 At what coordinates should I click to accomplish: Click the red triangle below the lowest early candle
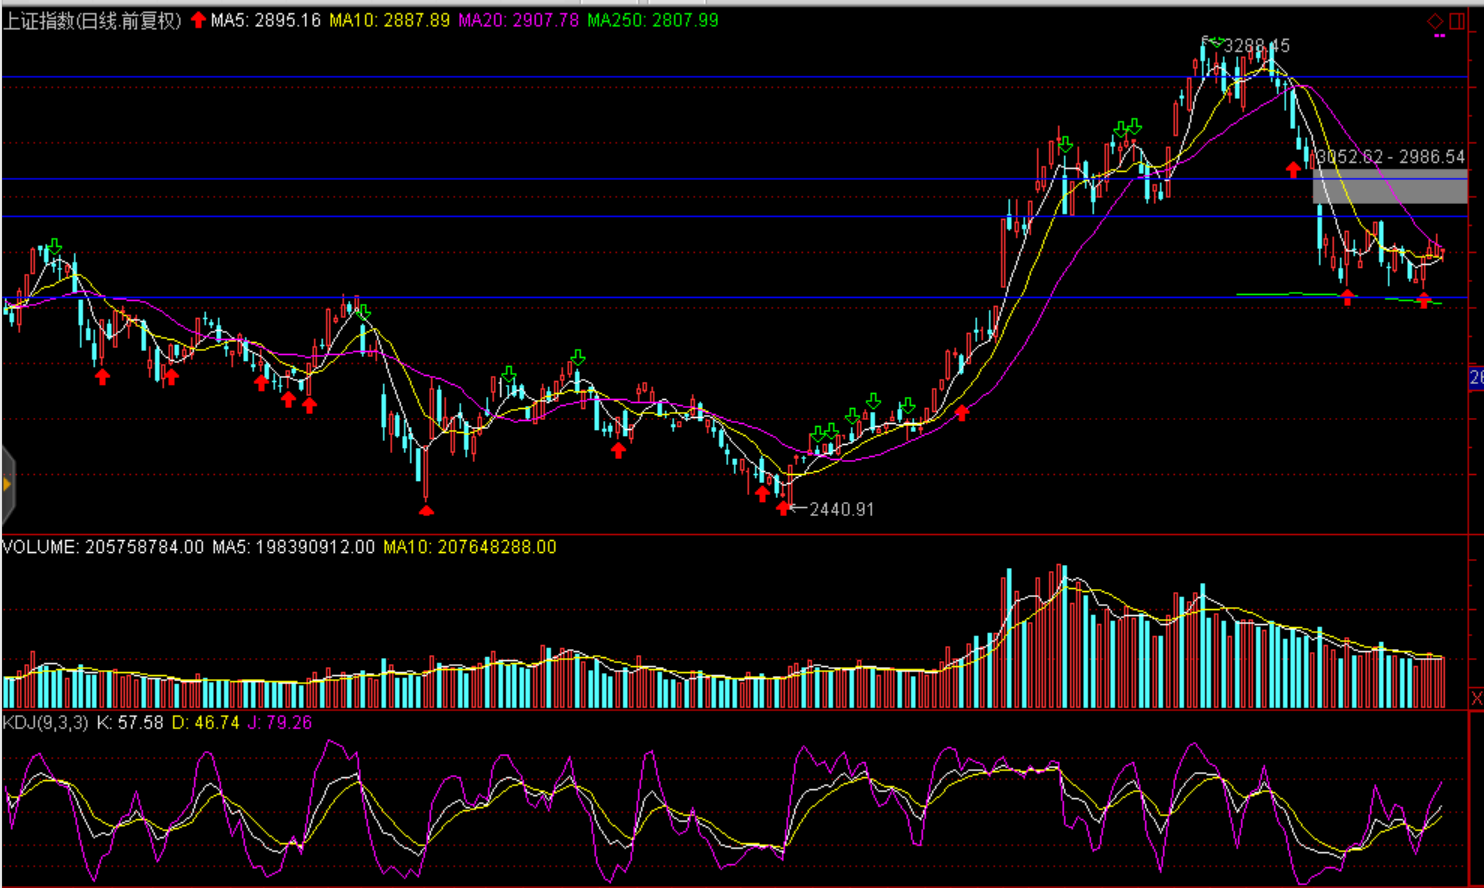[x=426, y=511]
